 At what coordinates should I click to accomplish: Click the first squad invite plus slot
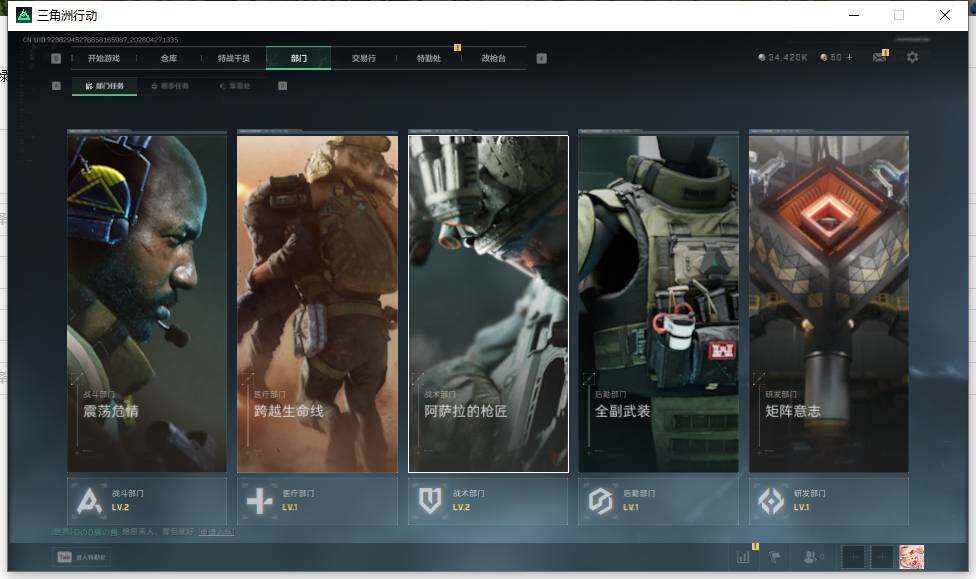point(854,557)
